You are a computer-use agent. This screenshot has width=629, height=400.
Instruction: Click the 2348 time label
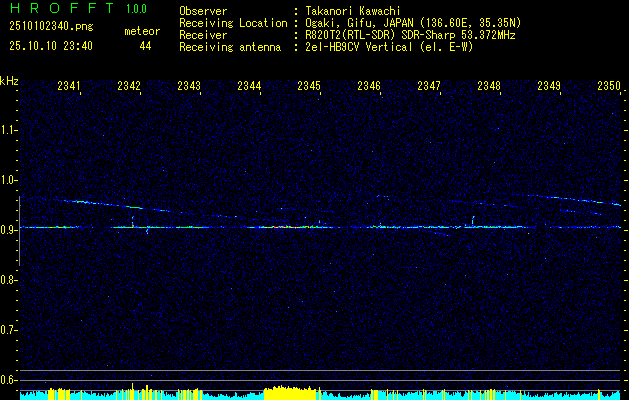(x=489, y=87)
